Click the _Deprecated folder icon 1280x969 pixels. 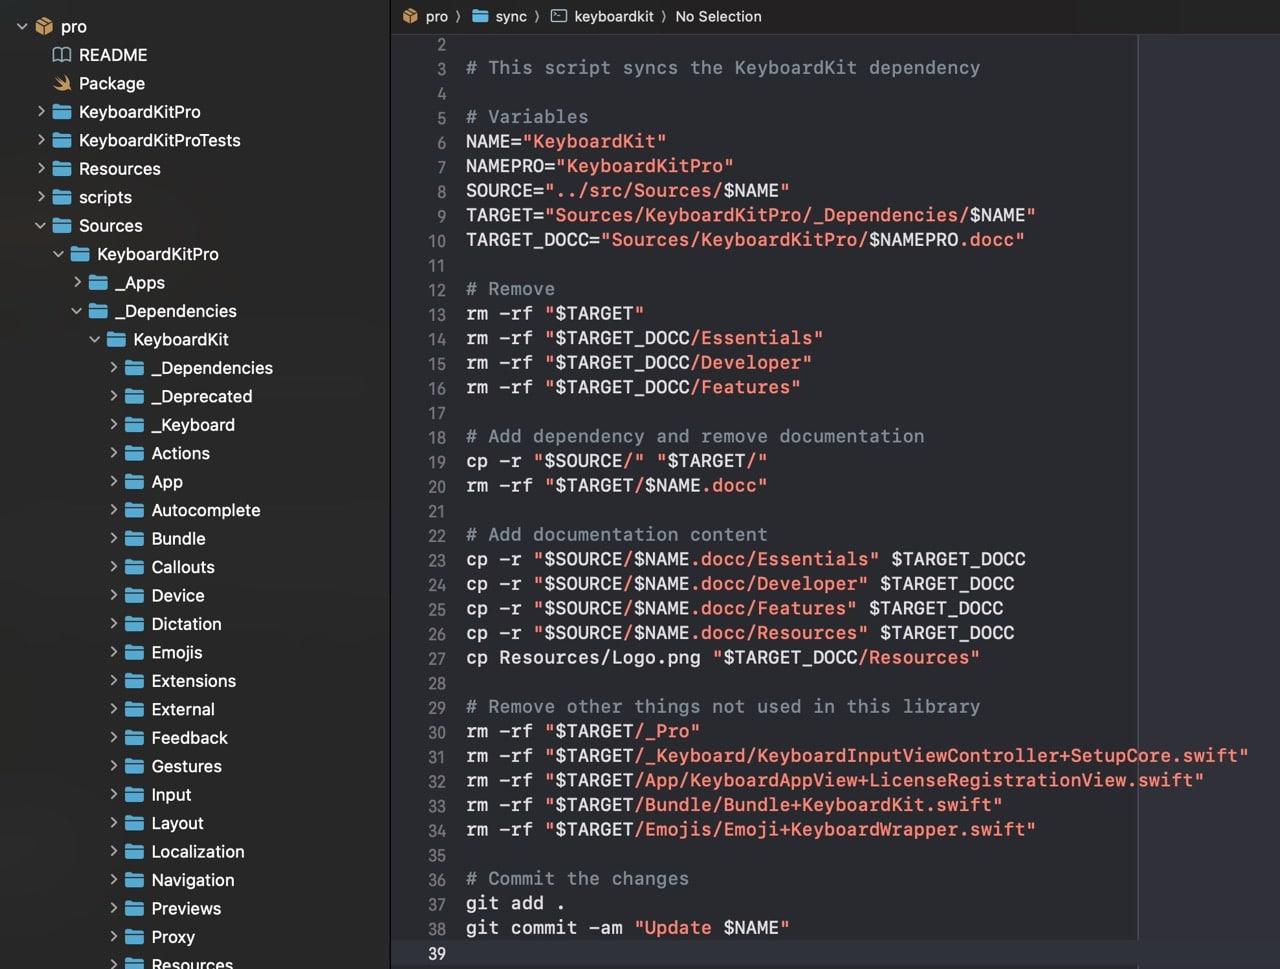click(x=134, y=397)
